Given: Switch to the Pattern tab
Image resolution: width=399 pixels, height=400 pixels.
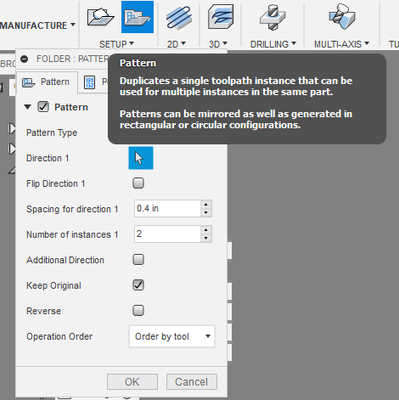Looking at the screenshot, I should click(47, 82).
